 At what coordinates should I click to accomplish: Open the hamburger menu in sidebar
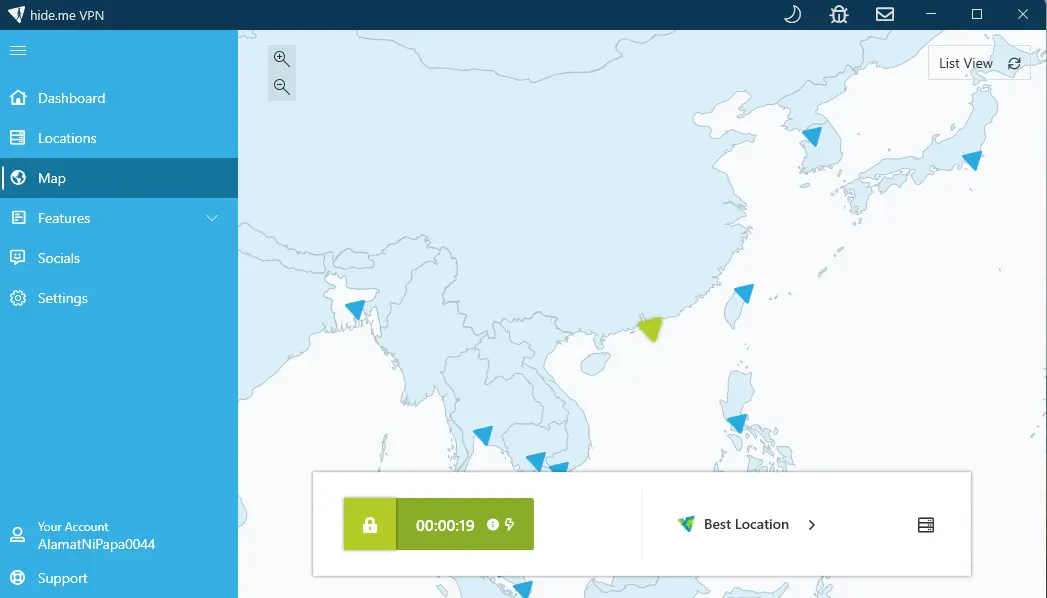[18, 51]
